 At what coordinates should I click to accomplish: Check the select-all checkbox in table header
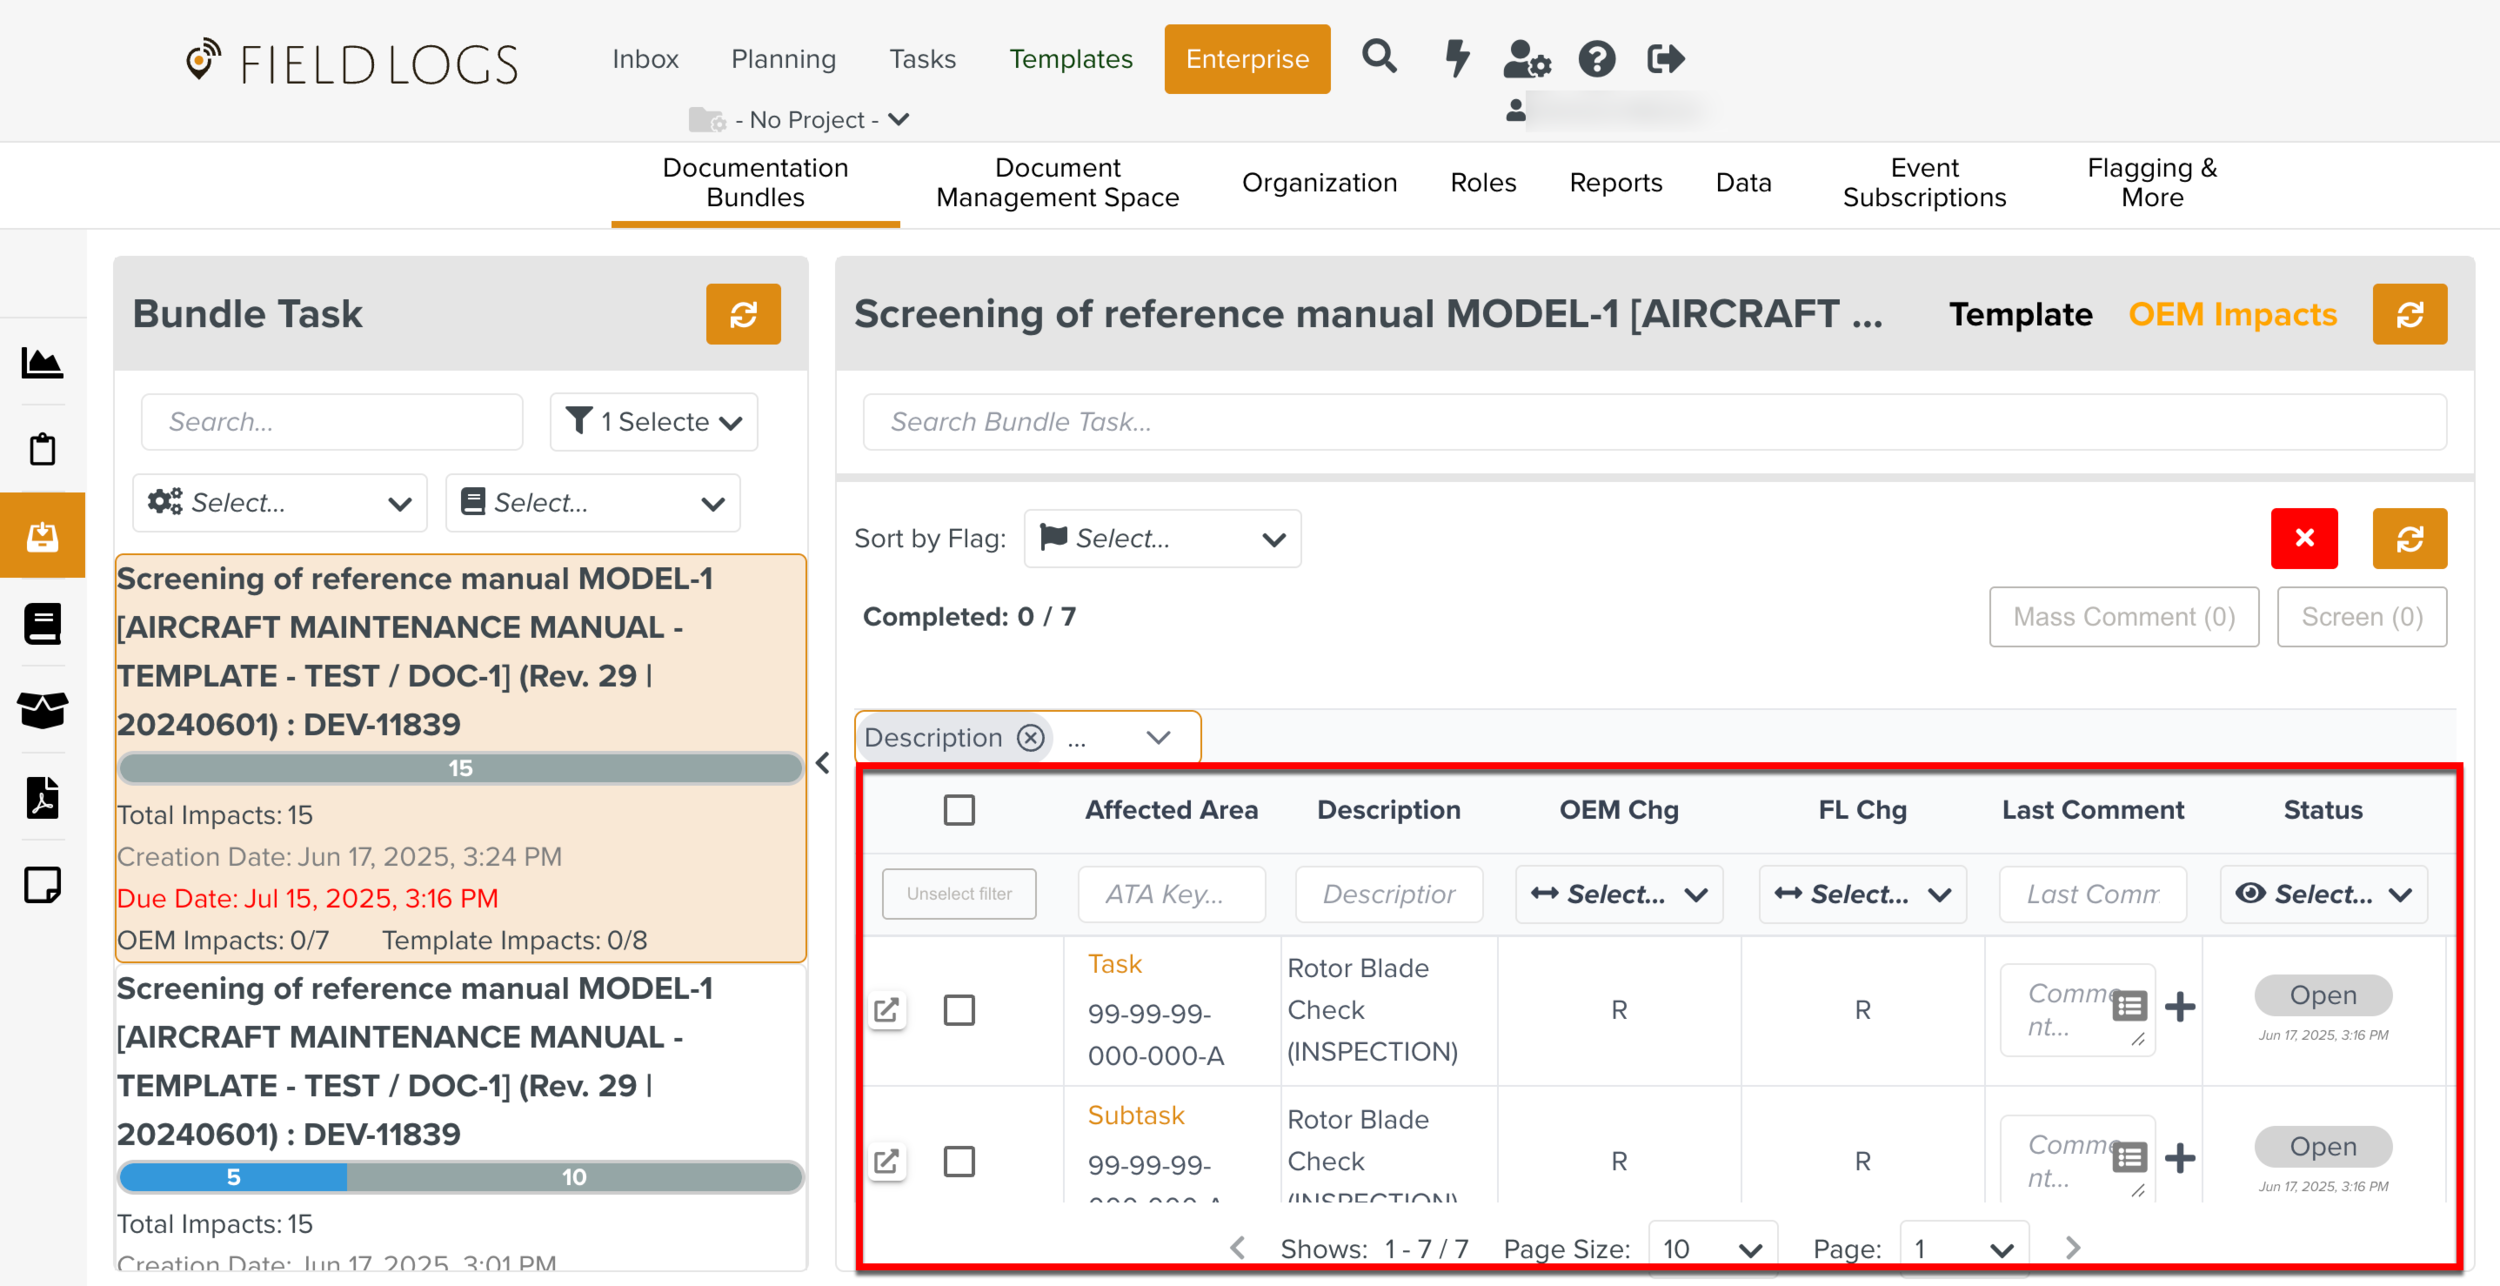[958, 810]
